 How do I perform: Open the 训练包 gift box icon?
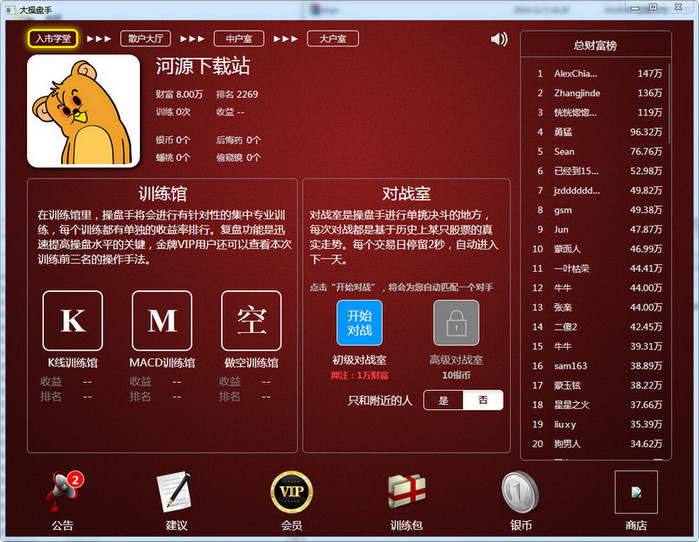(406, 492)
